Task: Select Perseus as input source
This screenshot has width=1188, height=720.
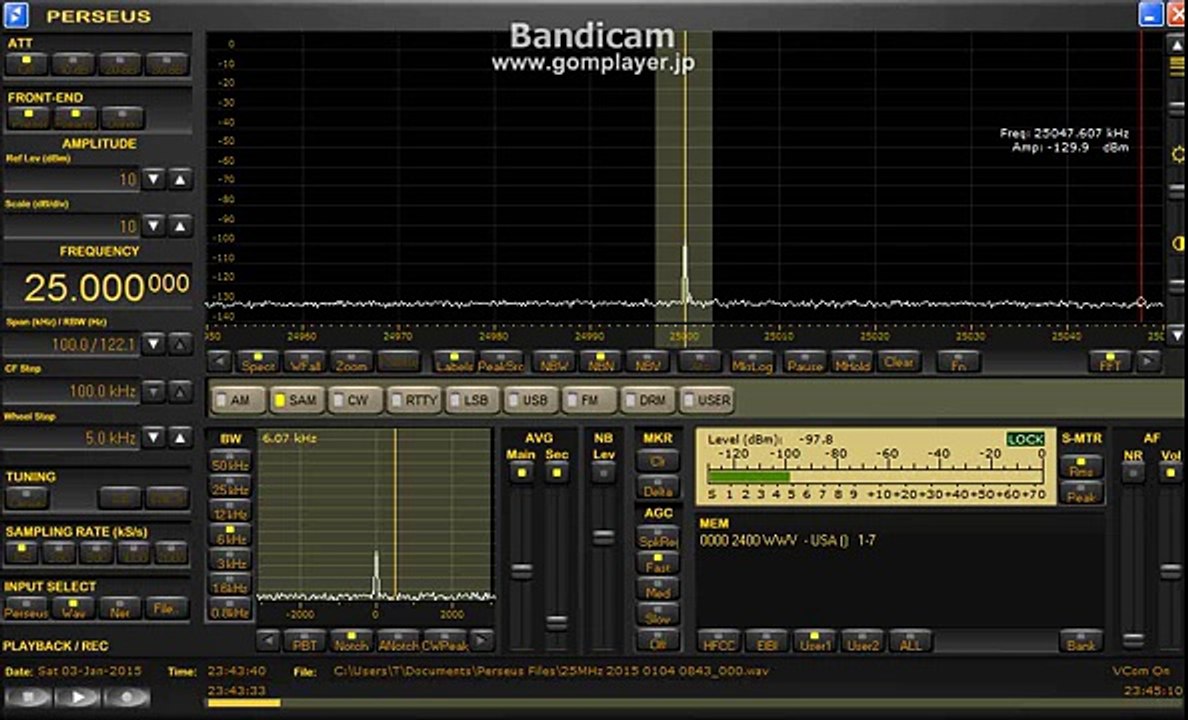Action: tap(26, 608)
